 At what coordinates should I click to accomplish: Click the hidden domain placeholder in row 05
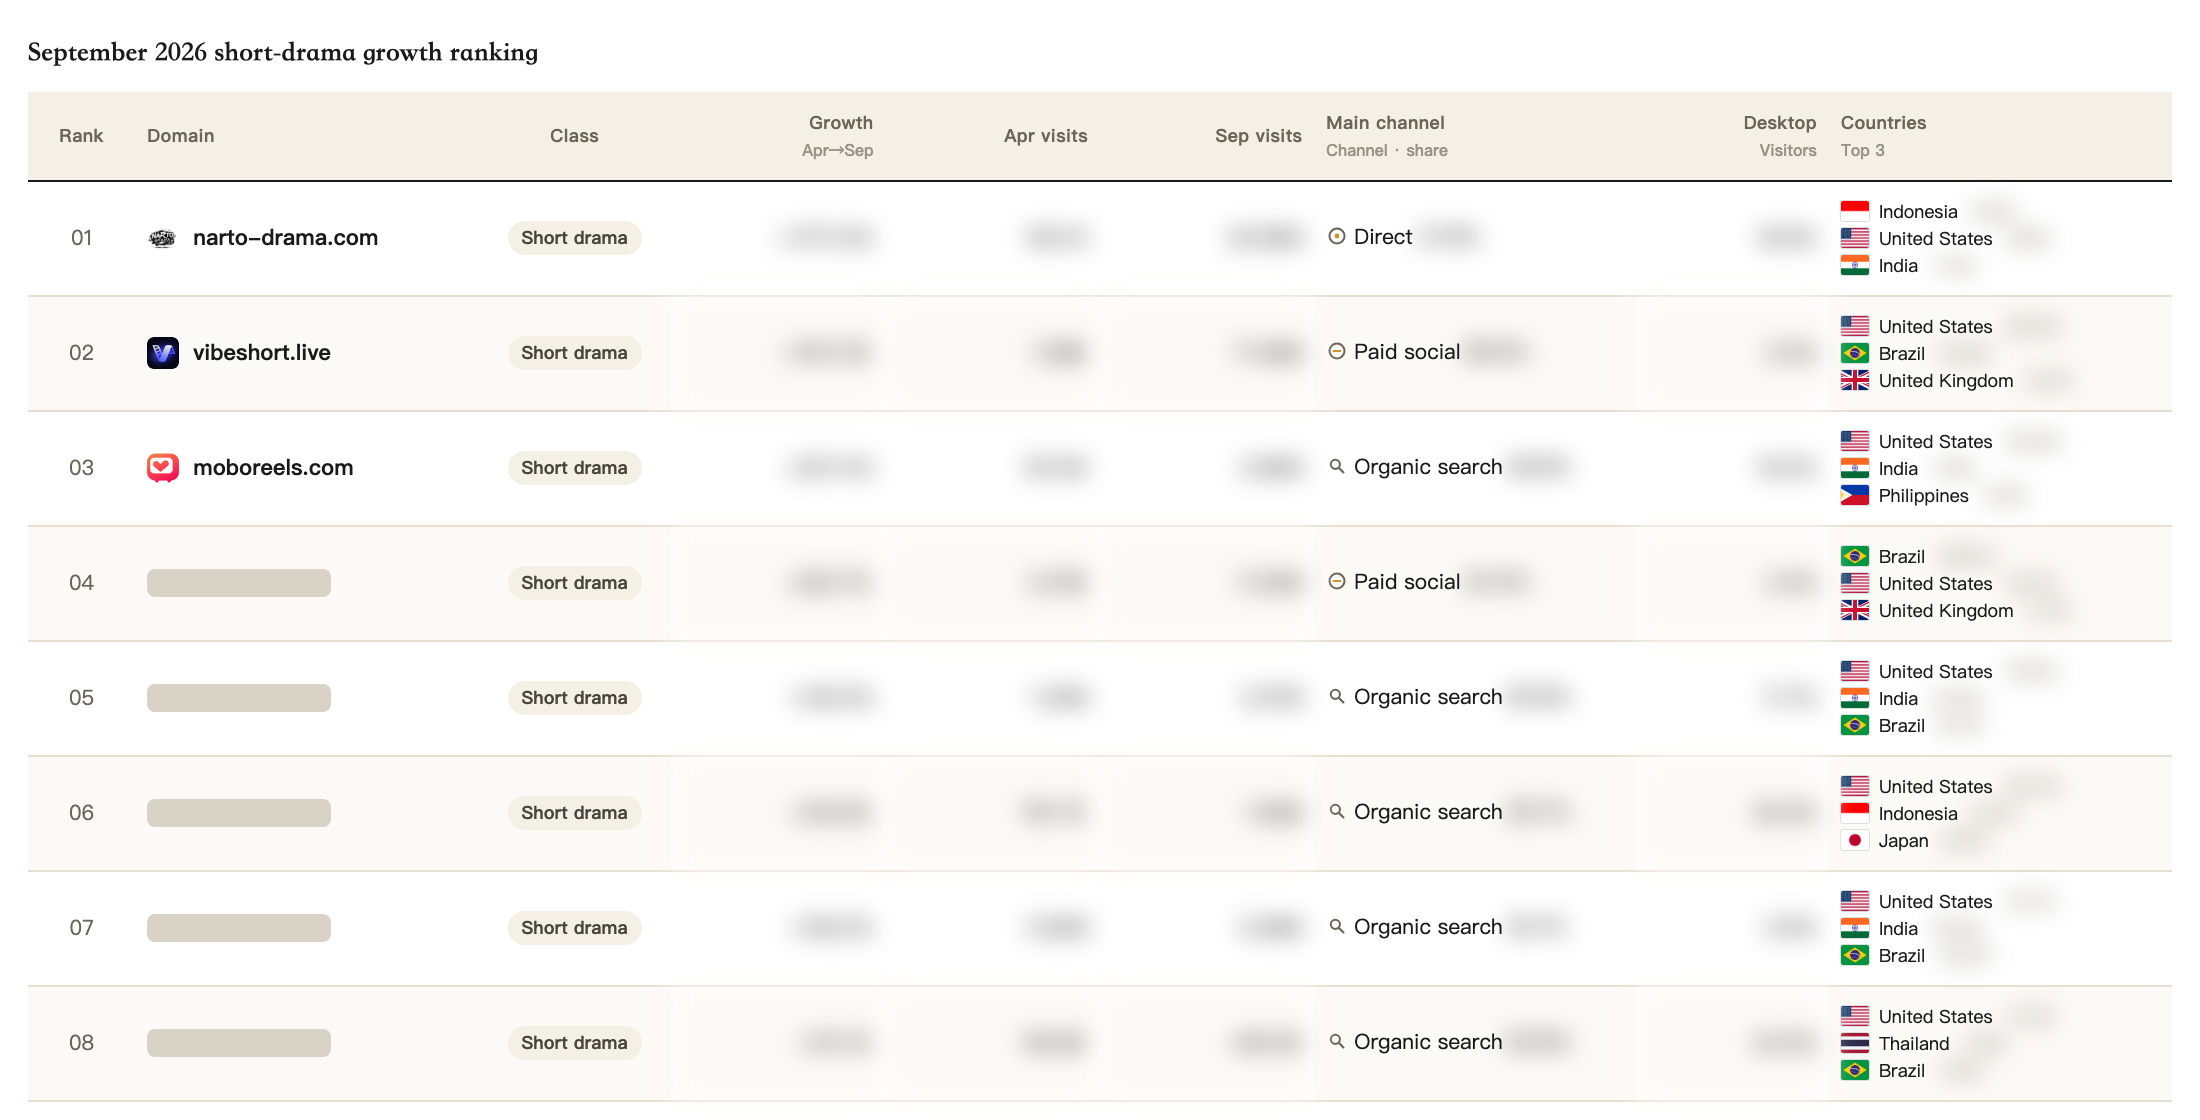click(239, 698)
